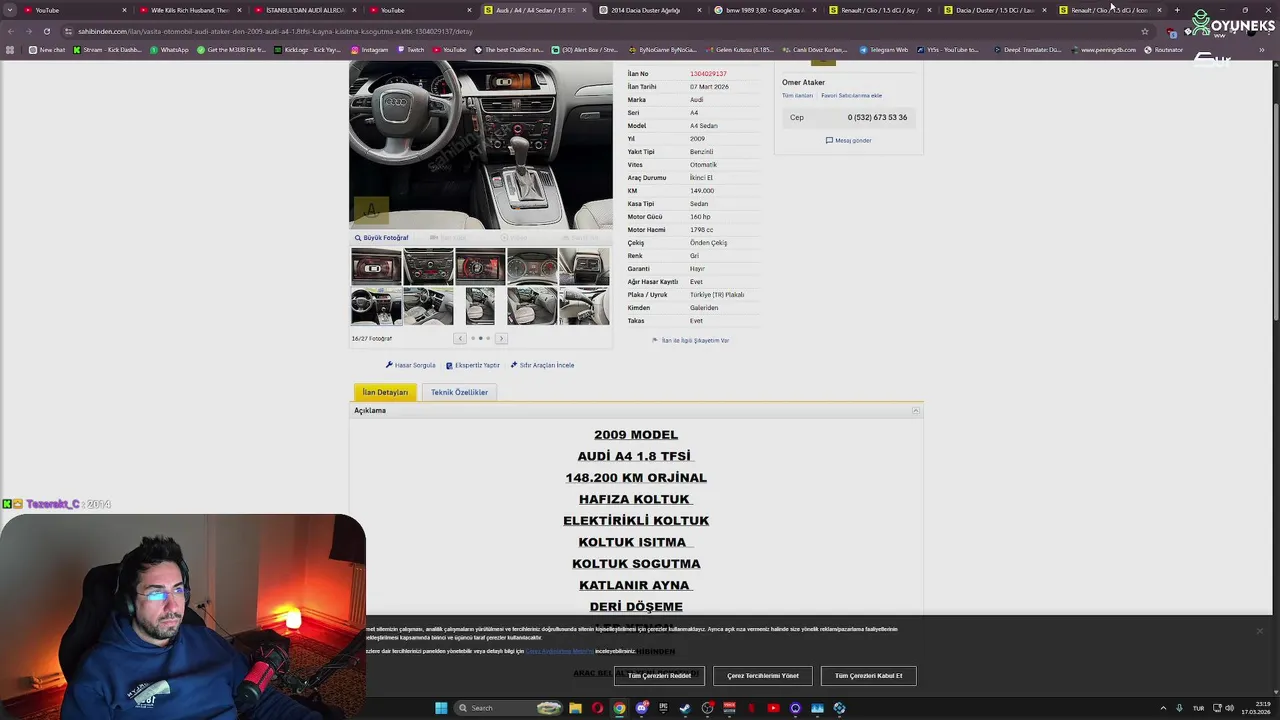Click Tüm Çerezleri Reddet button
Screen dimensions: 1280x720
pos(659,676)
